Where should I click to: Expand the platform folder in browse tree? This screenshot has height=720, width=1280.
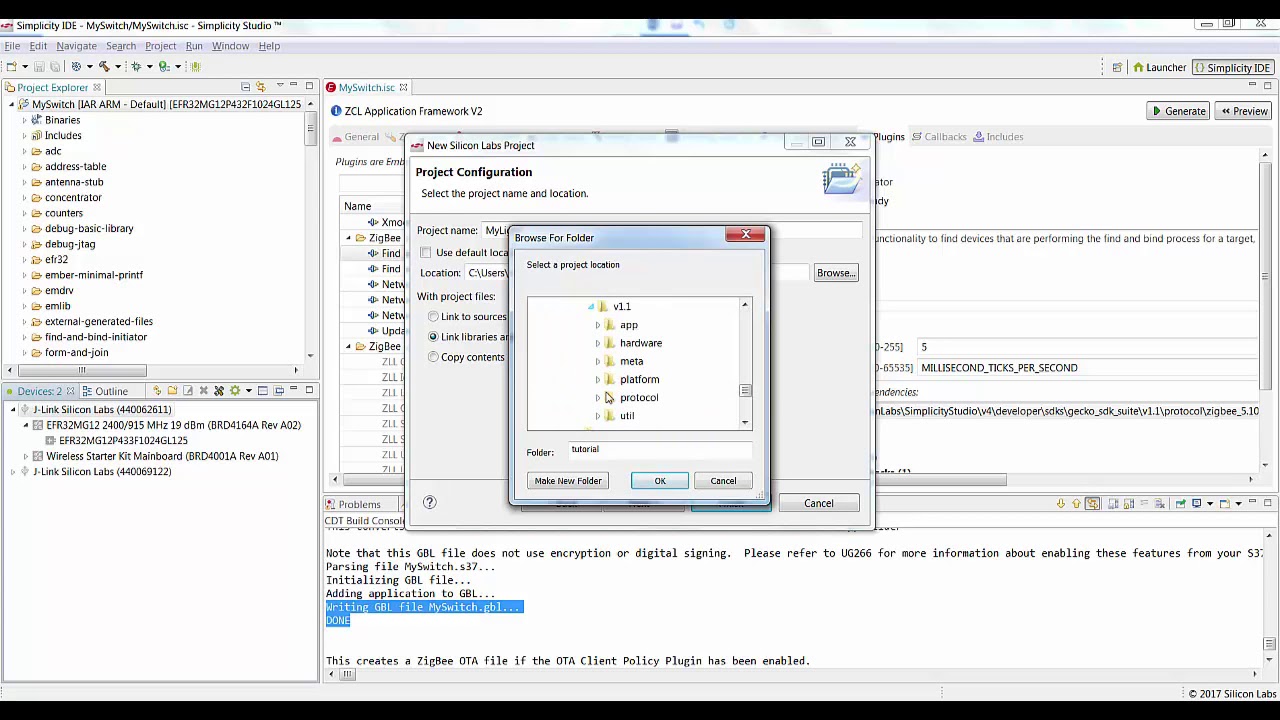click(598, 380)
